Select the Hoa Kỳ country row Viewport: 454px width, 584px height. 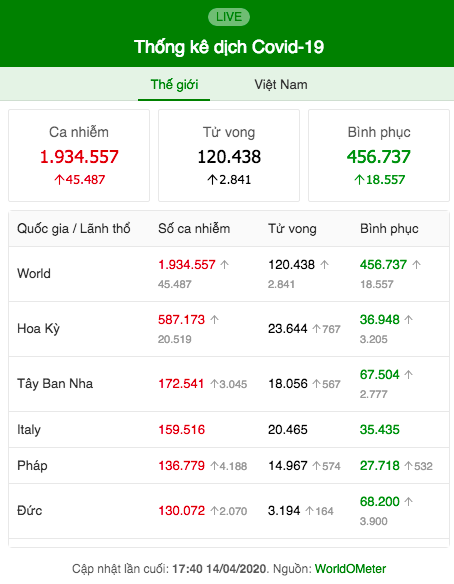pyautogui.click(x=229, y=329)
